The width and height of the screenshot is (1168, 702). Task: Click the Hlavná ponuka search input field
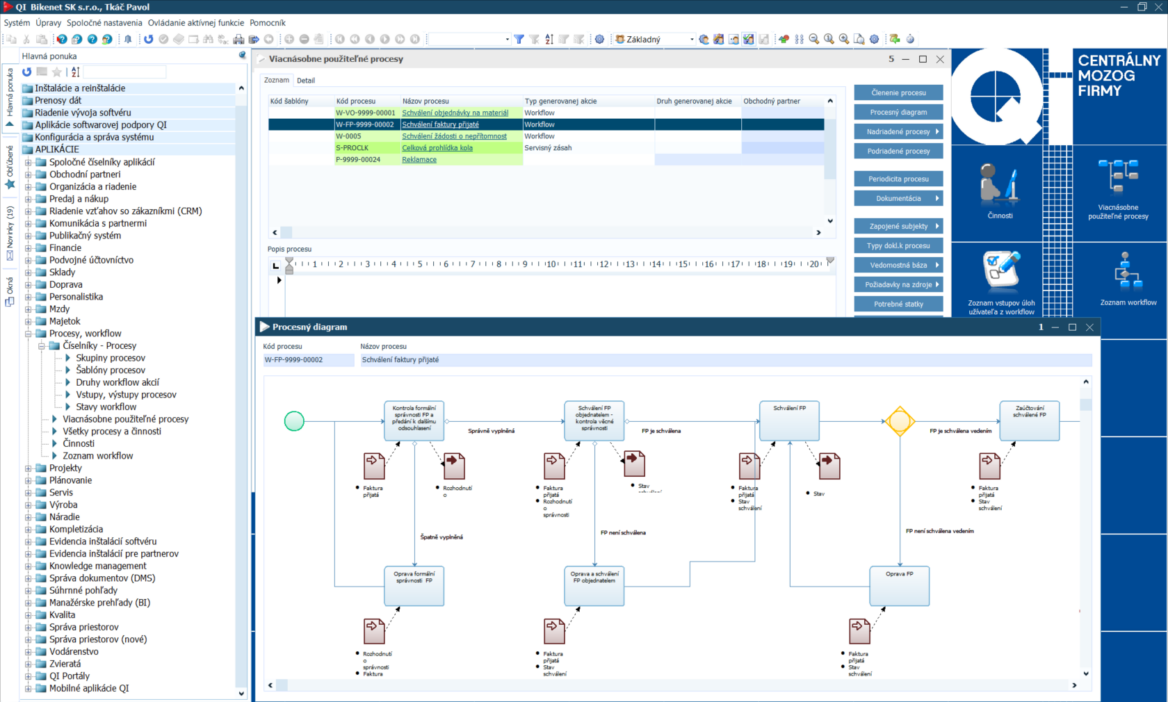(x=124, y=72)
